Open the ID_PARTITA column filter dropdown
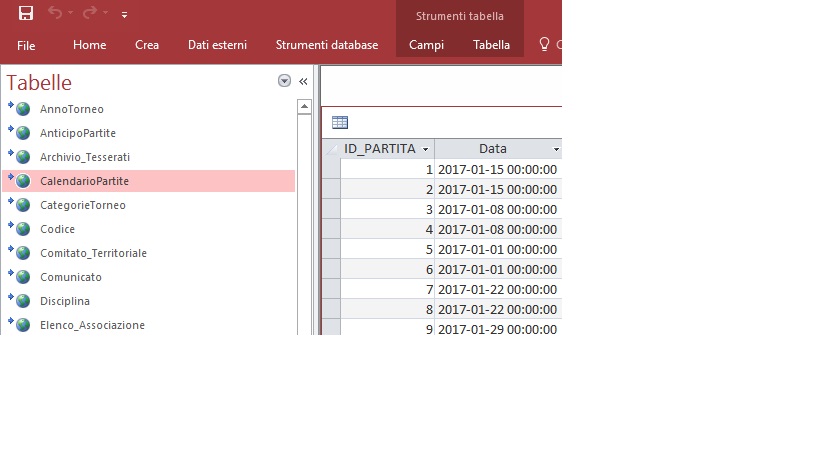Viewport: 819px width, 460px height. coord(426,149)
